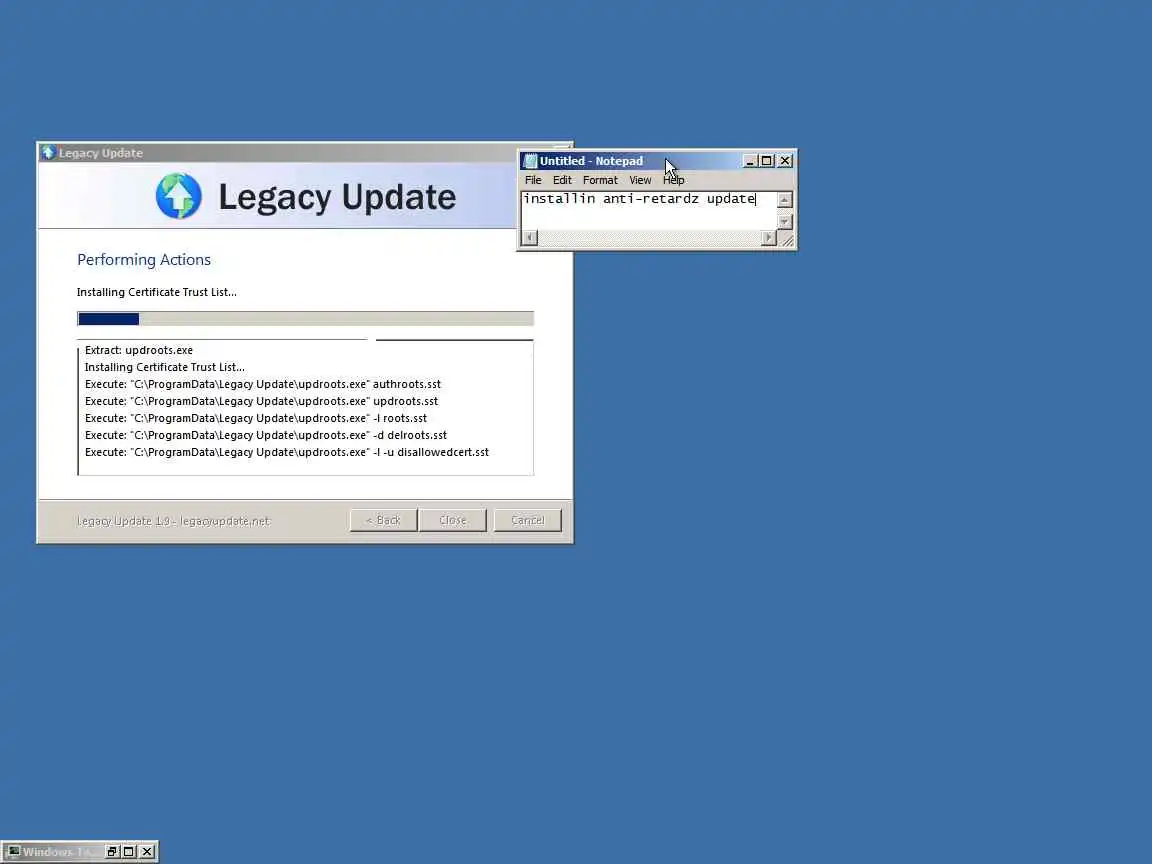
Task: Select the log line ending in -d delroots.sst
Action: coord(266,435)
